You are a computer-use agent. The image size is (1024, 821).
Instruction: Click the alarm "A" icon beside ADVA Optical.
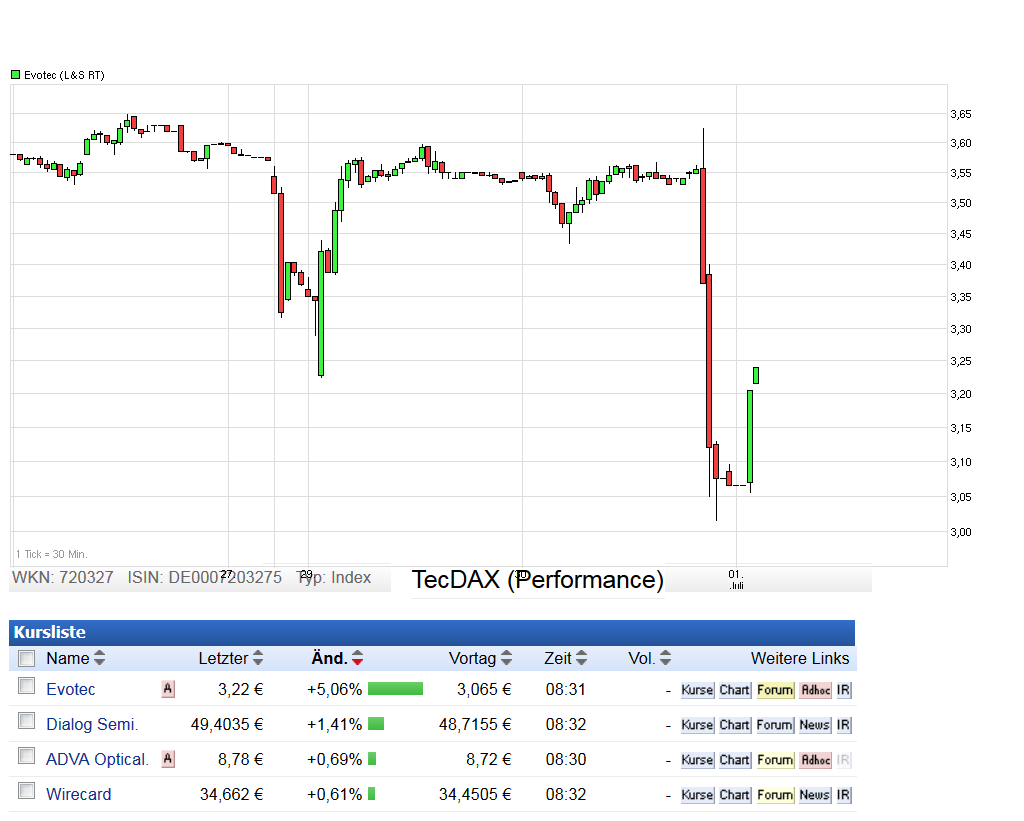coord(167,759)
